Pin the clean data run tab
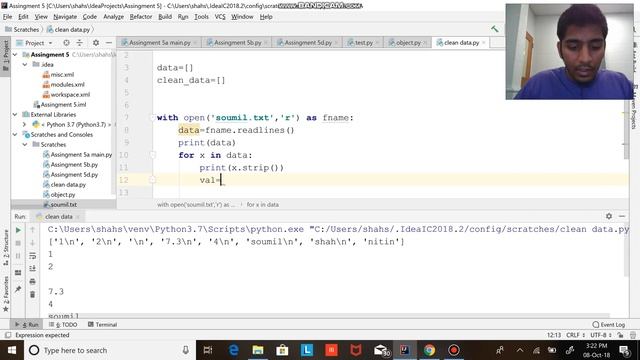The image size is (640, 360). pyautogui.click(x=18, y=289)
